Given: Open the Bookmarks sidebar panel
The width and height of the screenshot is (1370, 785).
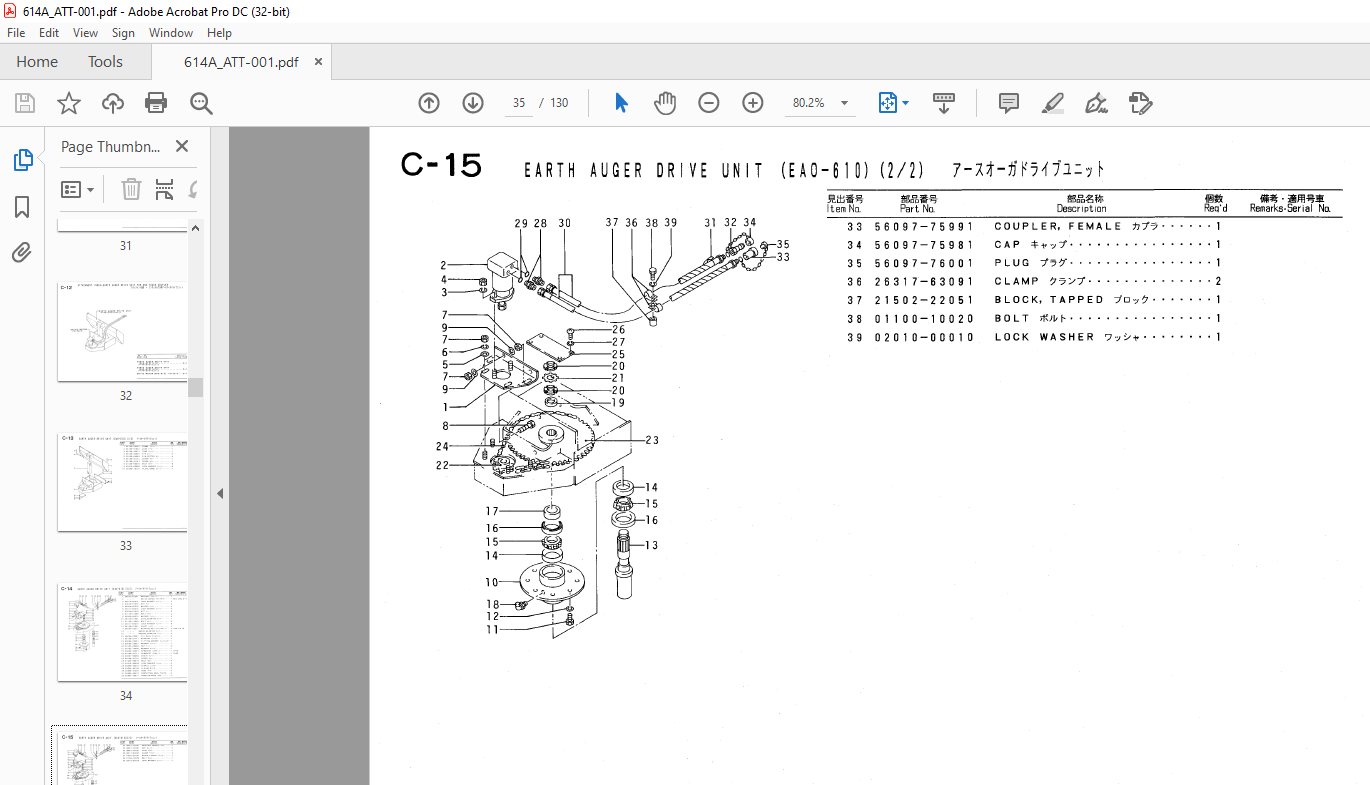Looking at the screenshot, I should [x=22, y=207].
